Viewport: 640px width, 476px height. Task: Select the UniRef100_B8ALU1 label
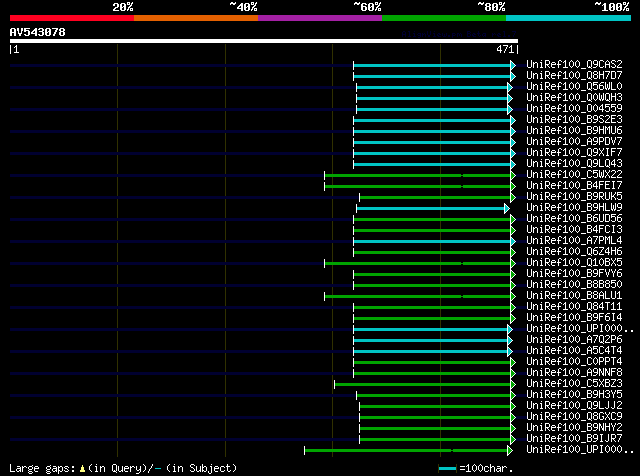point(574,296)
